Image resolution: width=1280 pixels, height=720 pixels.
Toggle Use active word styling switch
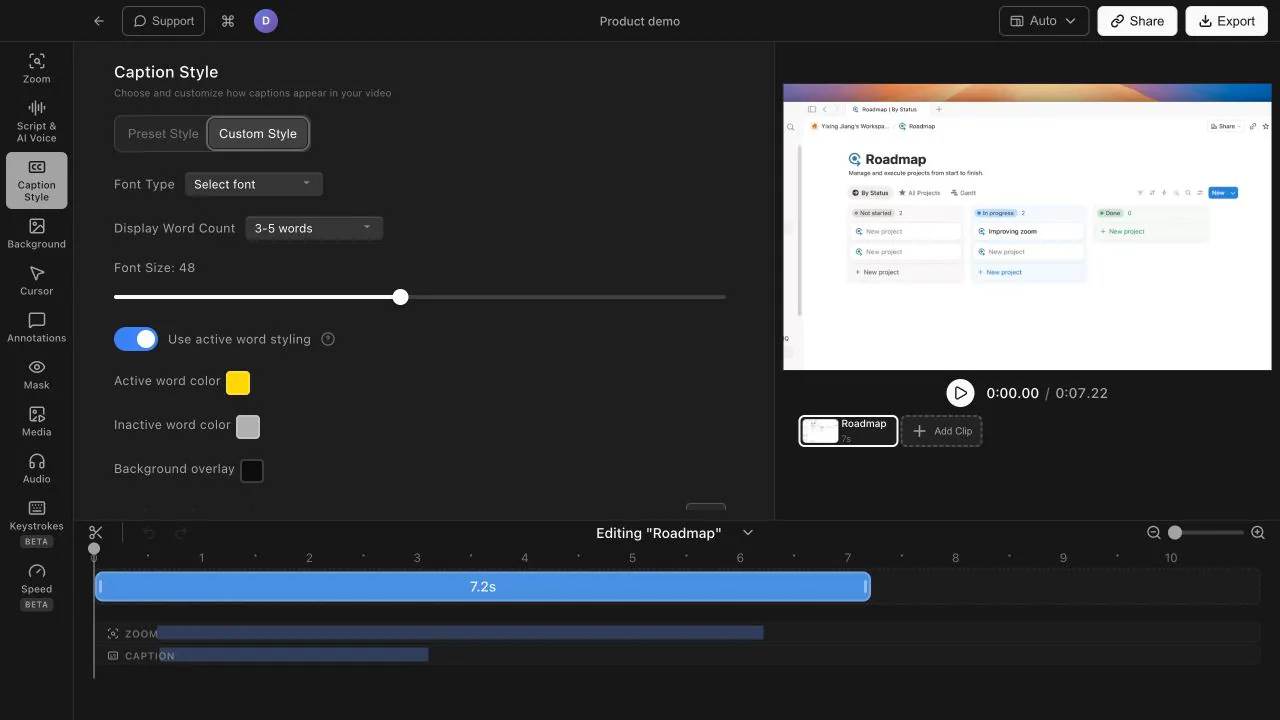(136, 339)
